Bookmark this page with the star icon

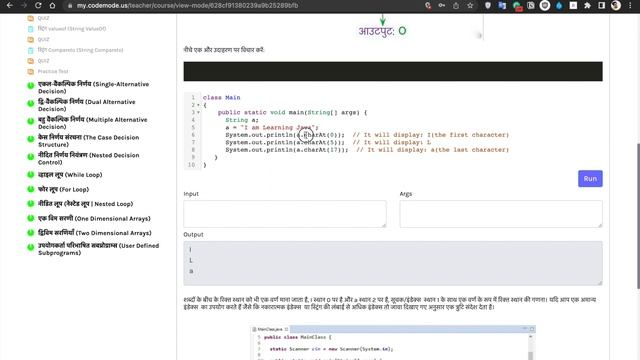click(x=470, y=6)
